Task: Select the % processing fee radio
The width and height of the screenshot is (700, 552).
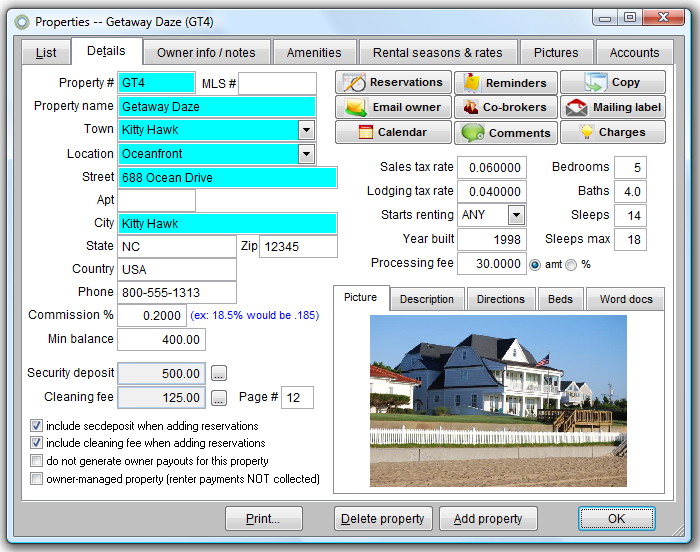Action: tap(571, 265)
